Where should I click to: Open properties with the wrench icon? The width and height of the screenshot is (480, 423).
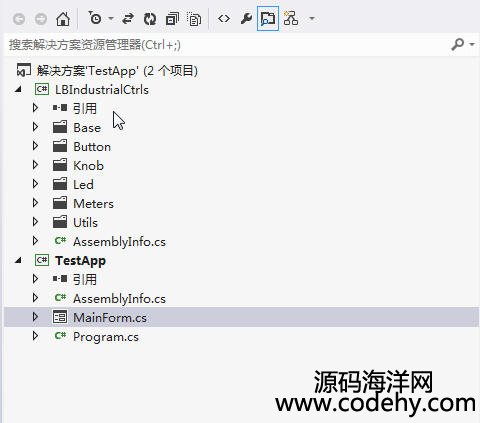(x=246, y=19)
